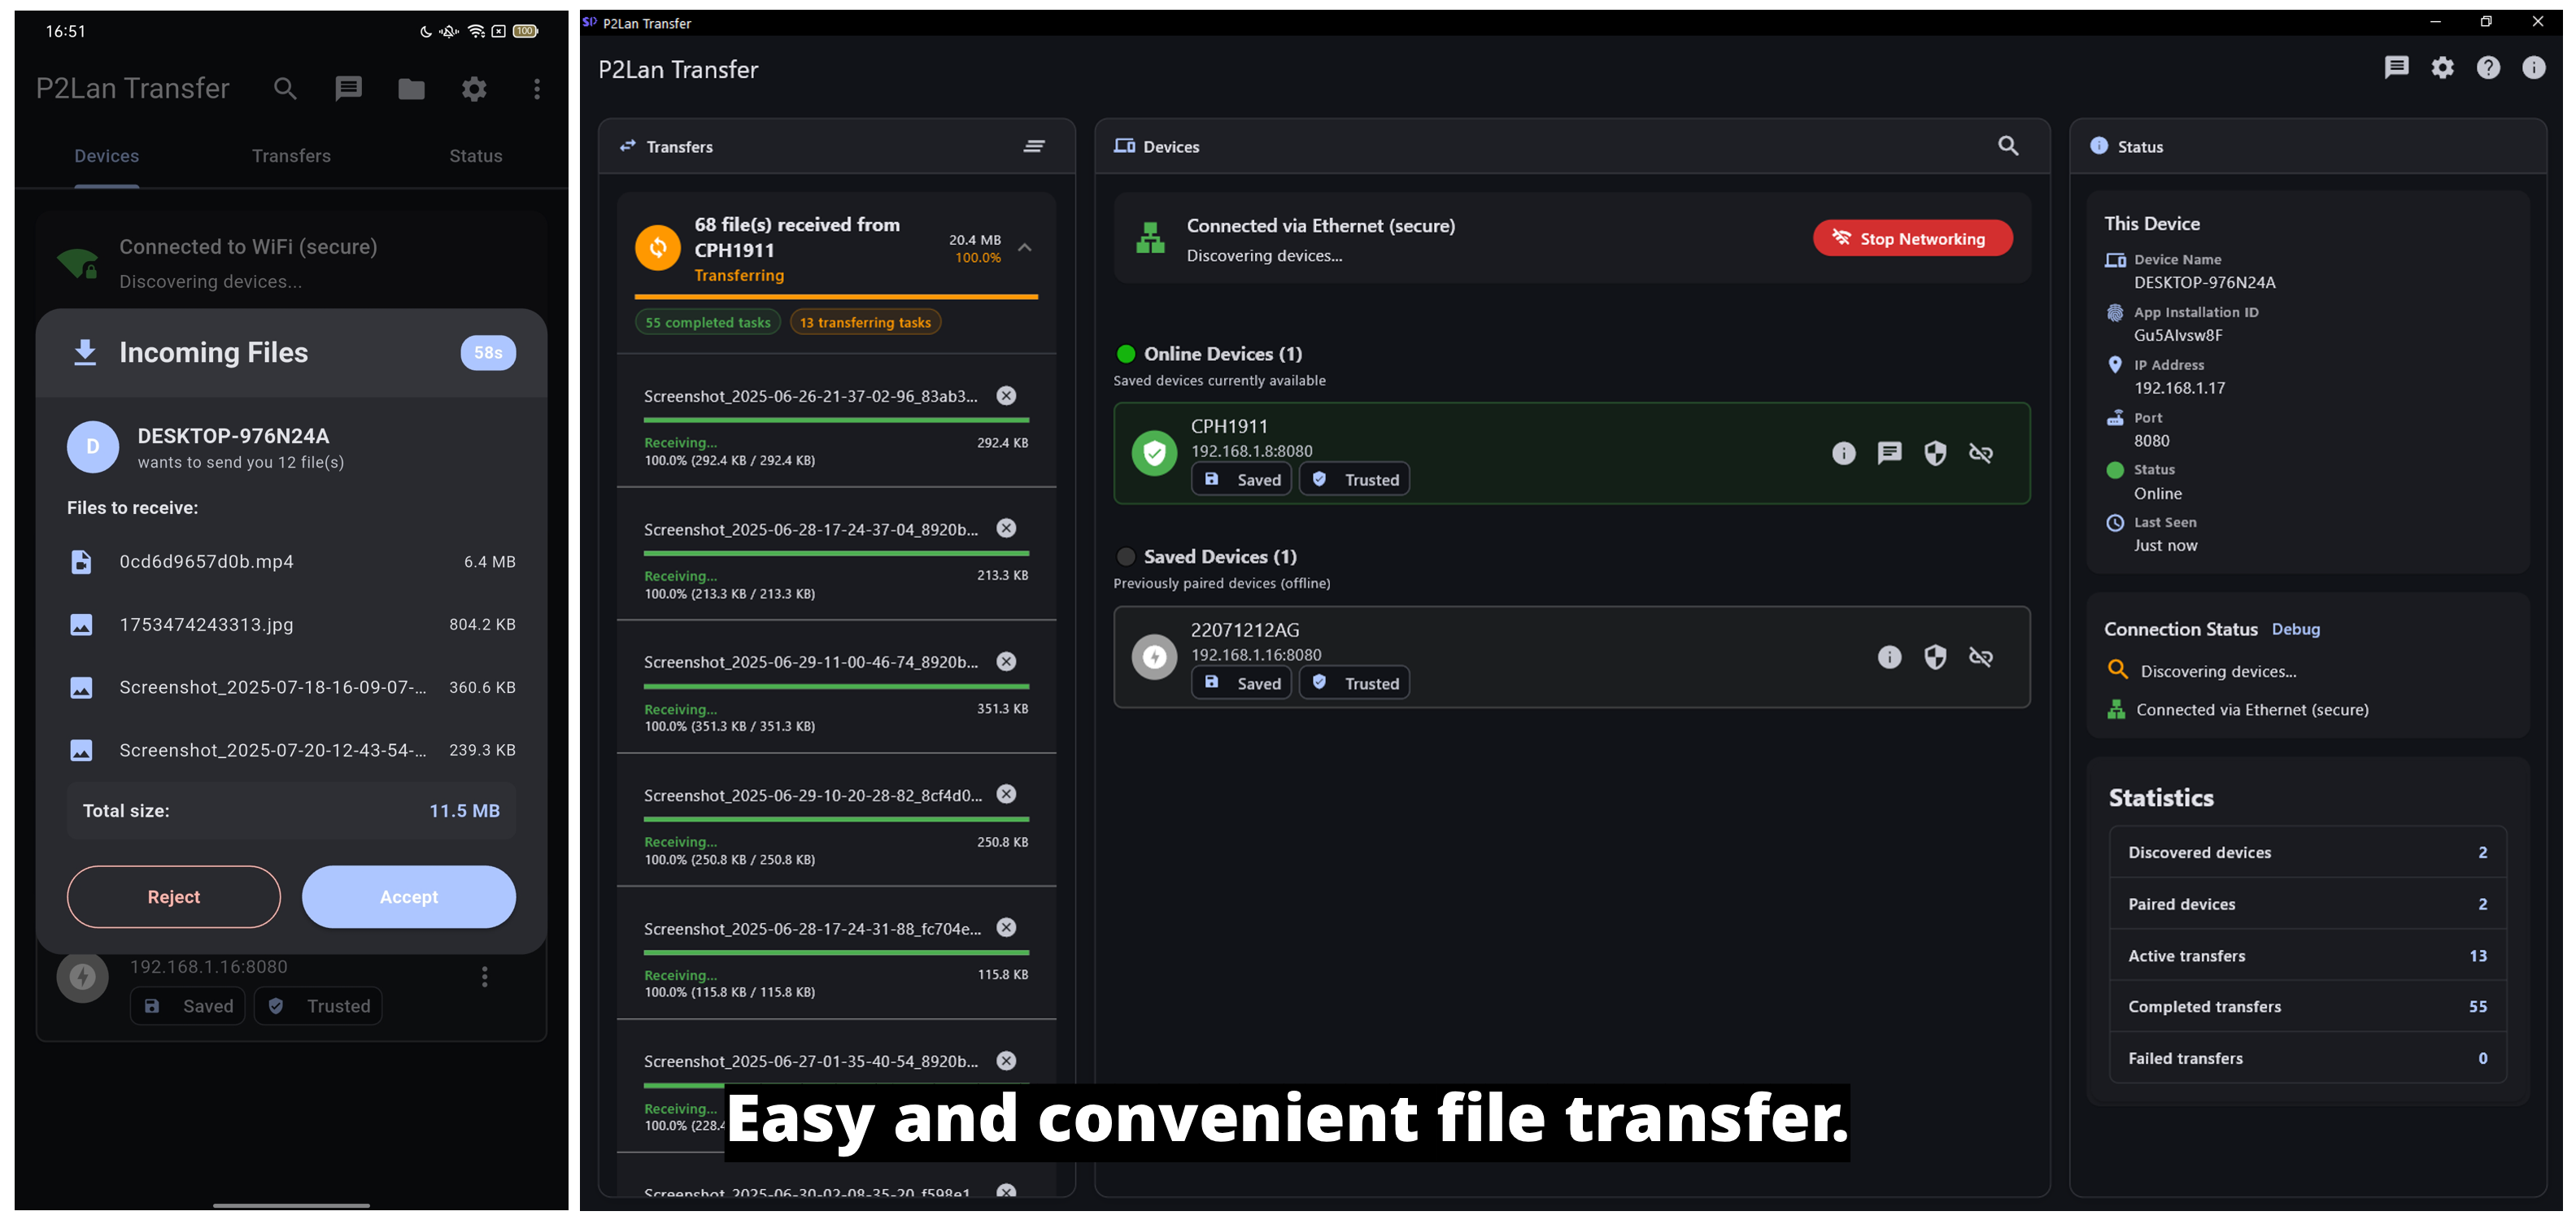Click the Discovered devices statistic row

click(2308, 852)
